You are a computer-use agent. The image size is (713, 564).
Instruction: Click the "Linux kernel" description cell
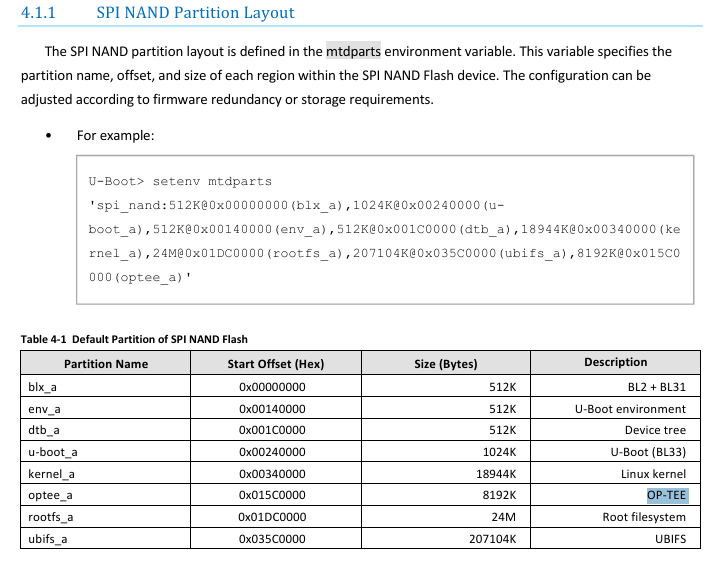click(653, 474)
